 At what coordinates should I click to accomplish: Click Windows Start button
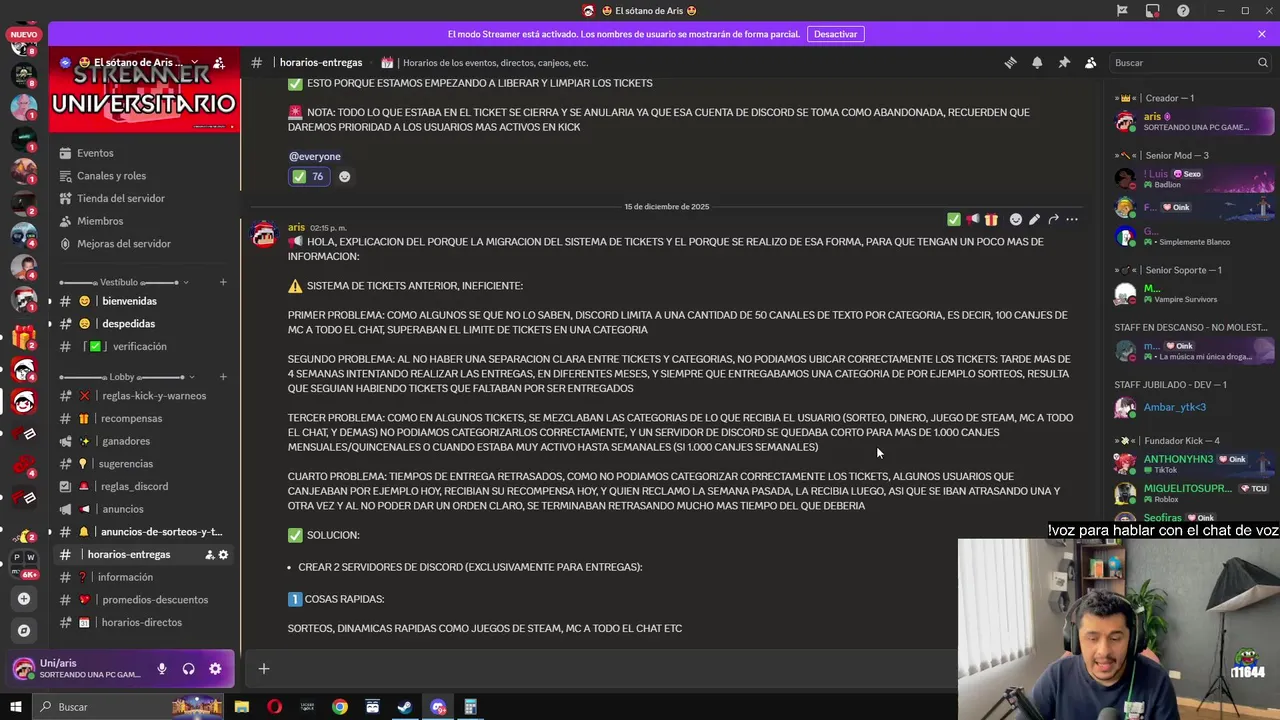(16, 707)
